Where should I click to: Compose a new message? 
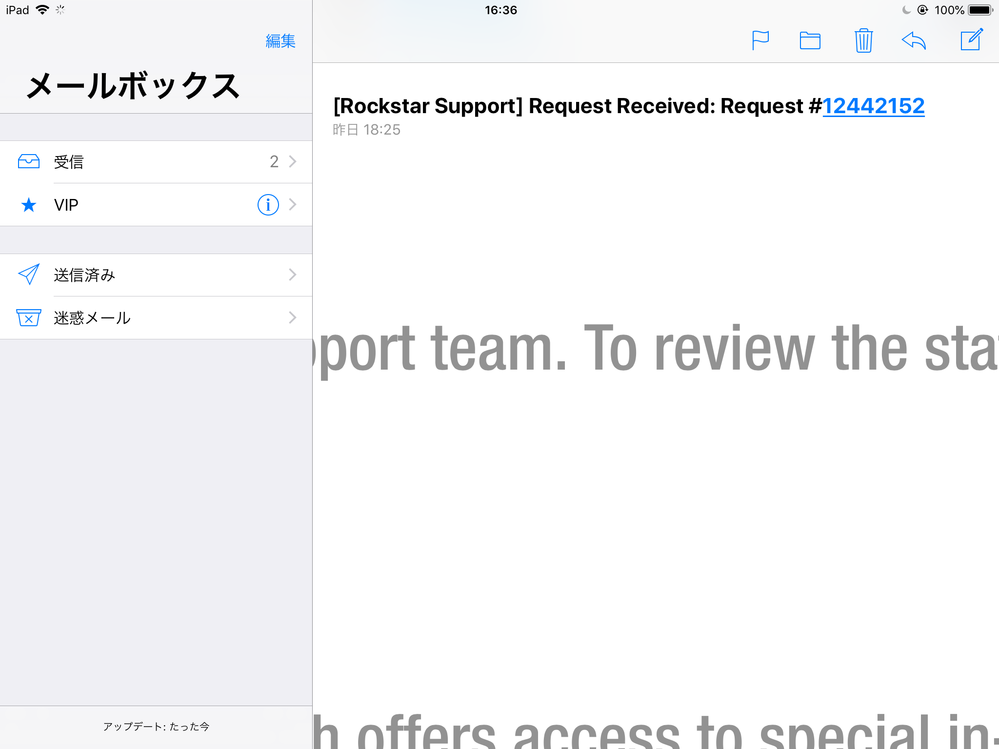click(971, 40)
